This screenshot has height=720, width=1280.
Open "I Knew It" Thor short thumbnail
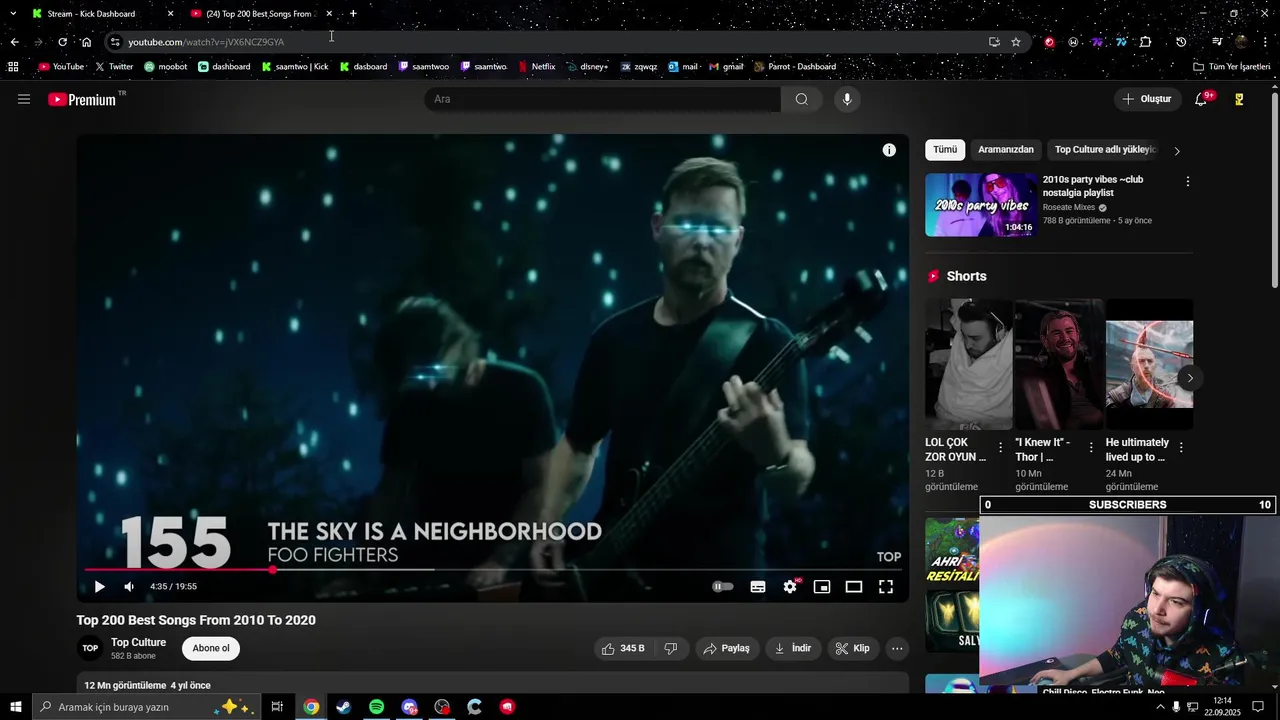coord(1059,364)
